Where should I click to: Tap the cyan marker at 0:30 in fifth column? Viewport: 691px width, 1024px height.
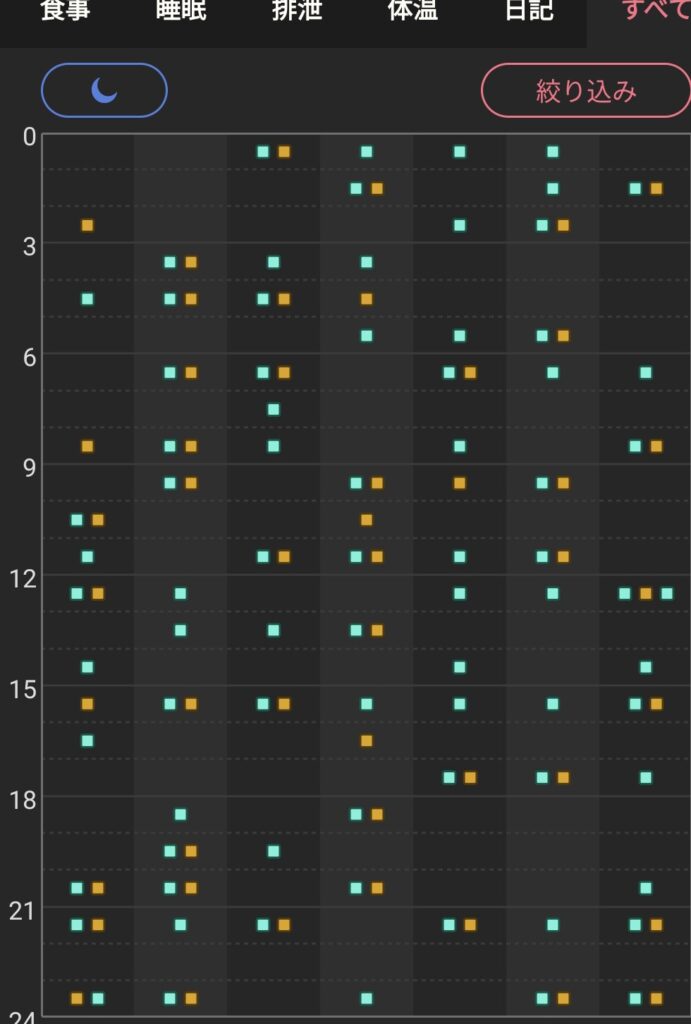(459, 152)
